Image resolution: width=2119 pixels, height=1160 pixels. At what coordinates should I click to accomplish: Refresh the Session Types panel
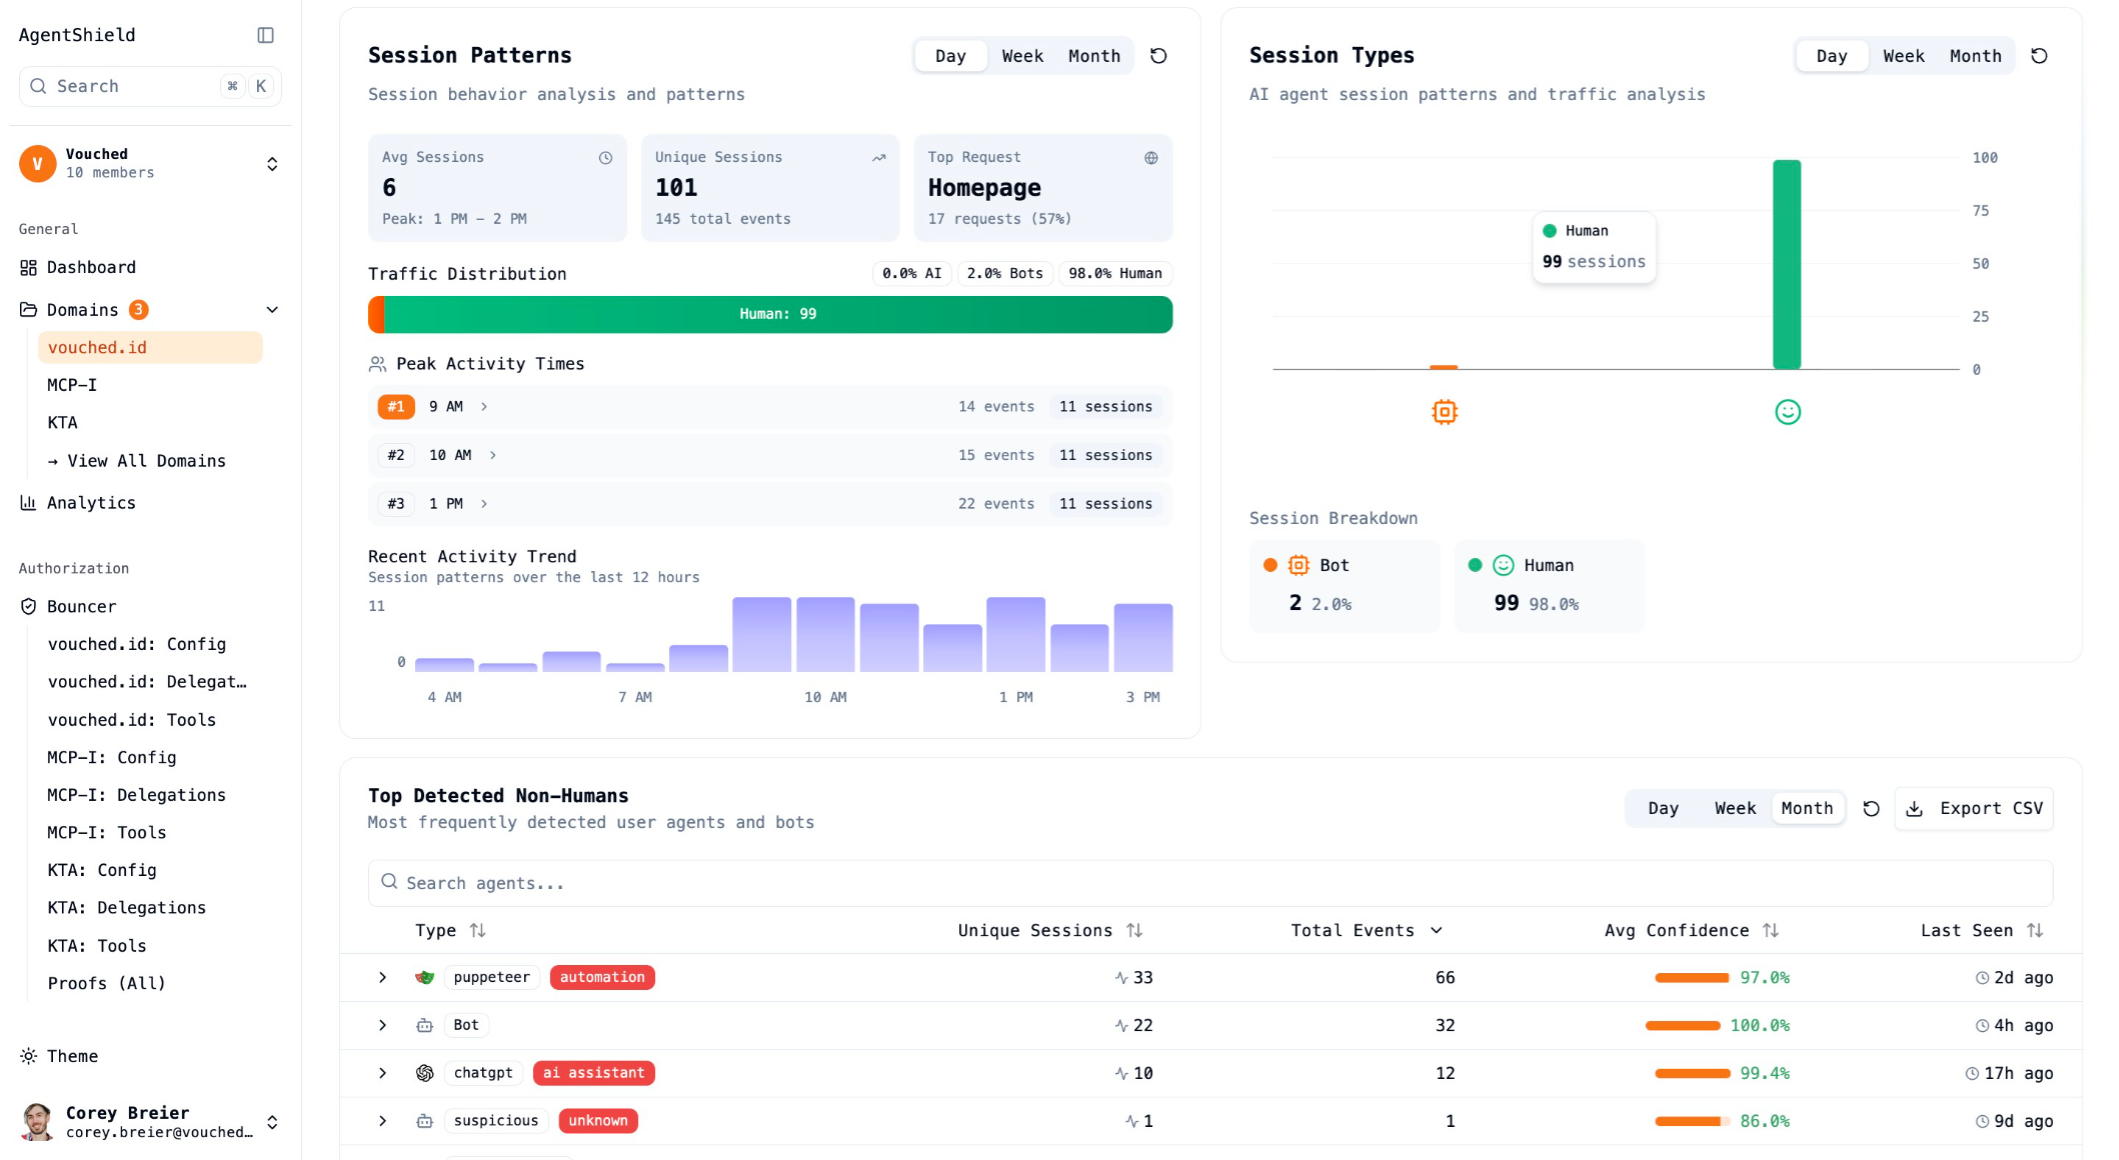pyautogui.click(x=2039, y=56)
